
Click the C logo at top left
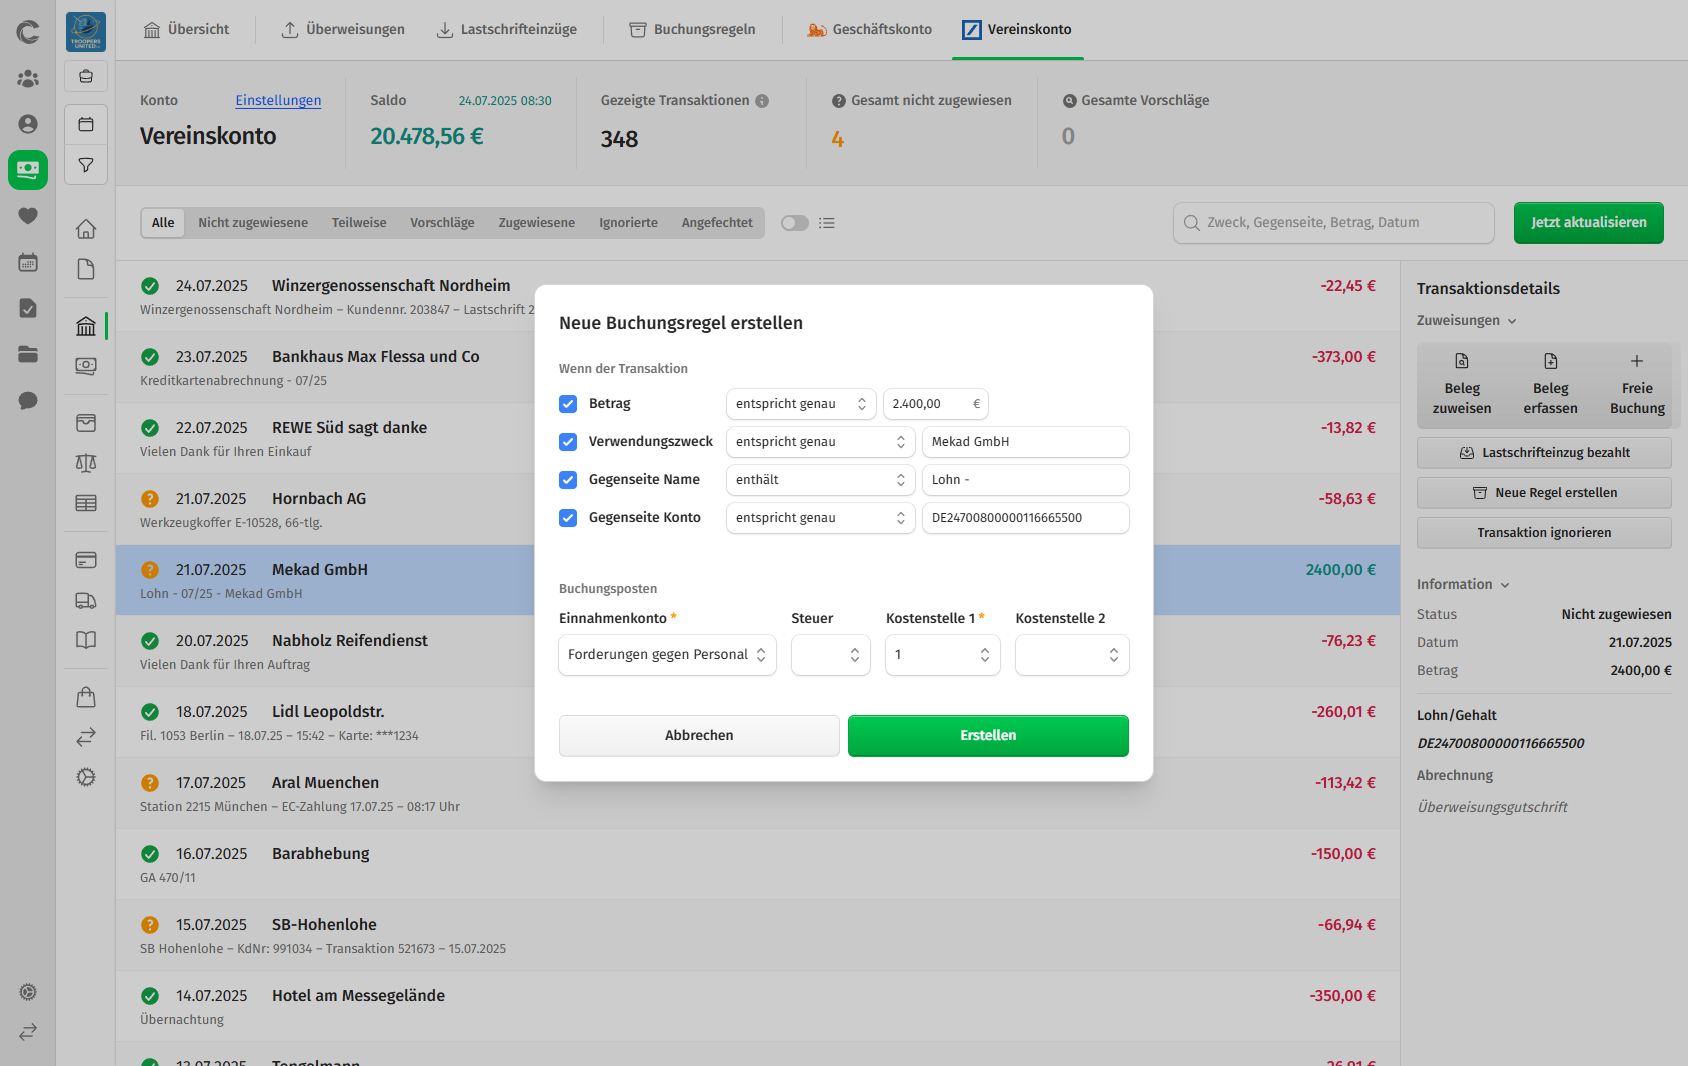28,32
